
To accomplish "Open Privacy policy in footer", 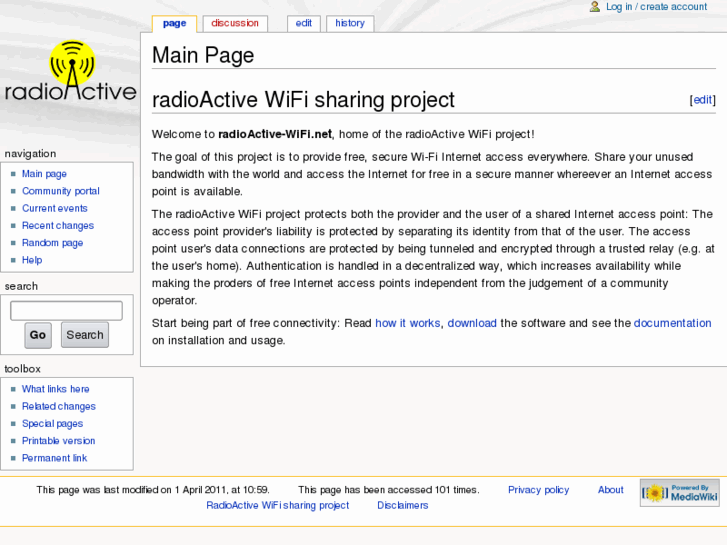I will pos(538,490).
